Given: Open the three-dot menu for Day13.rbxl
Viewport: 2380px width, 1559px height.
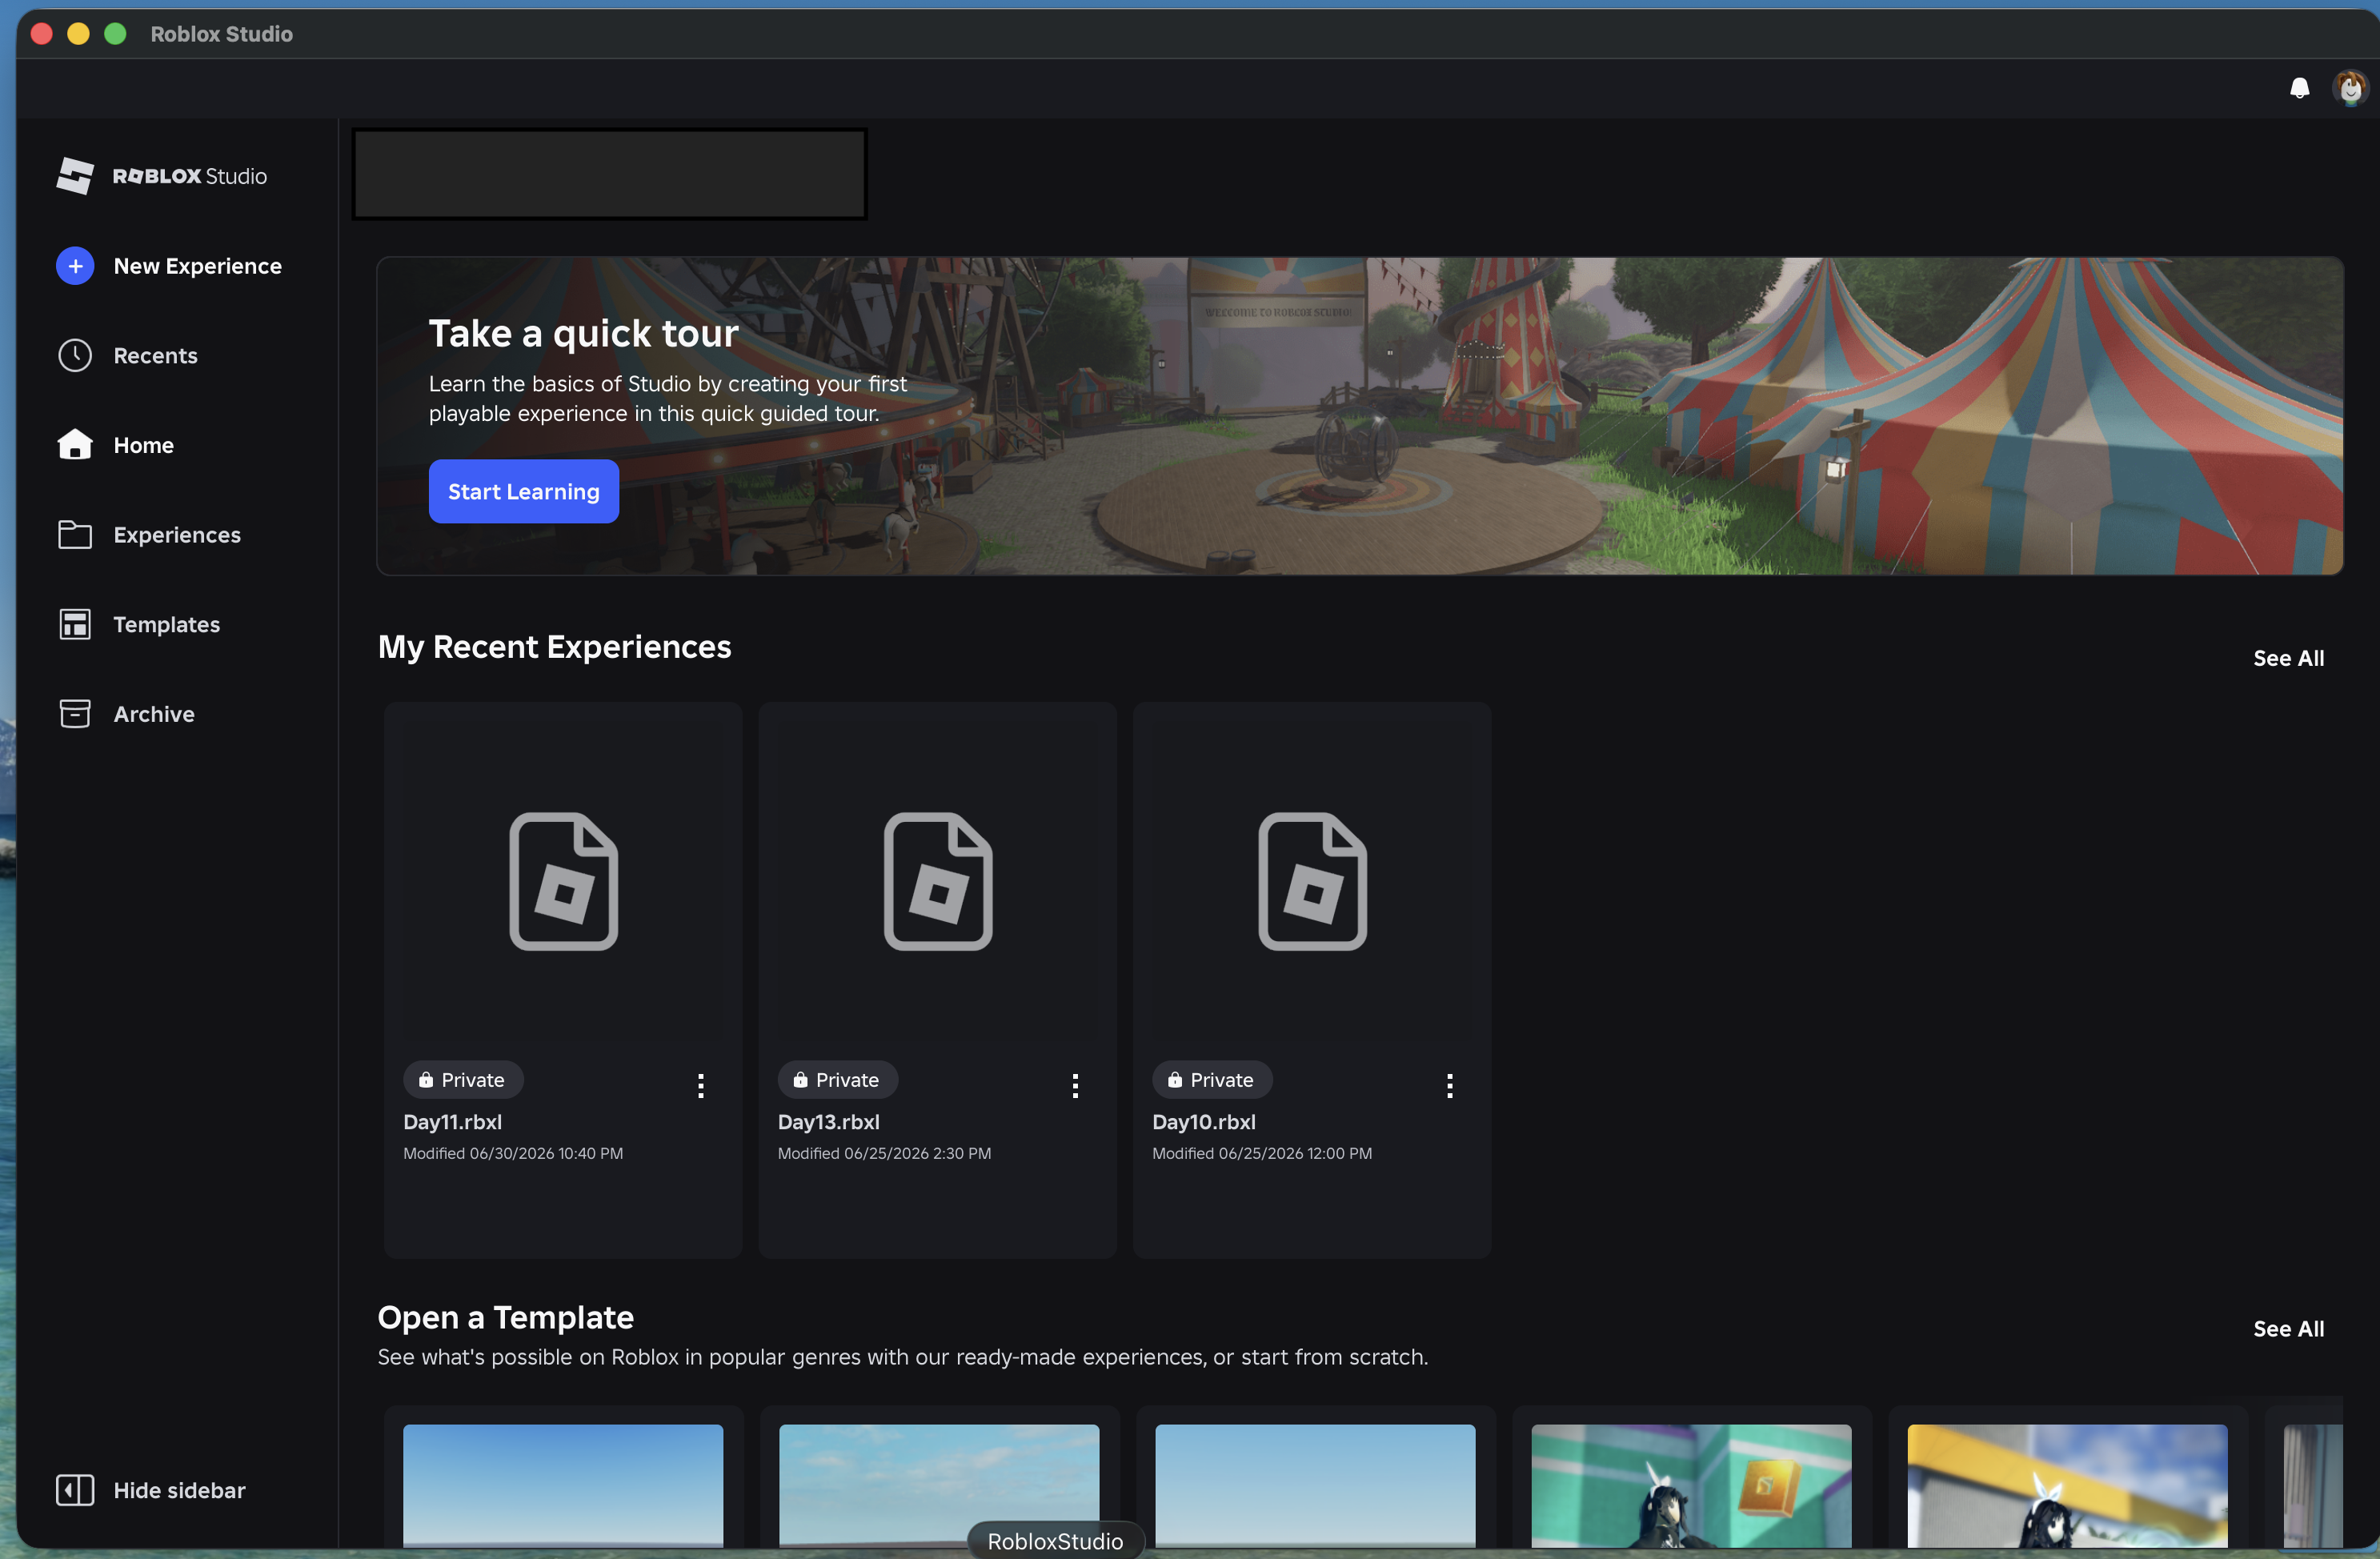Looking at the screenshot, I should 1075,1086.
